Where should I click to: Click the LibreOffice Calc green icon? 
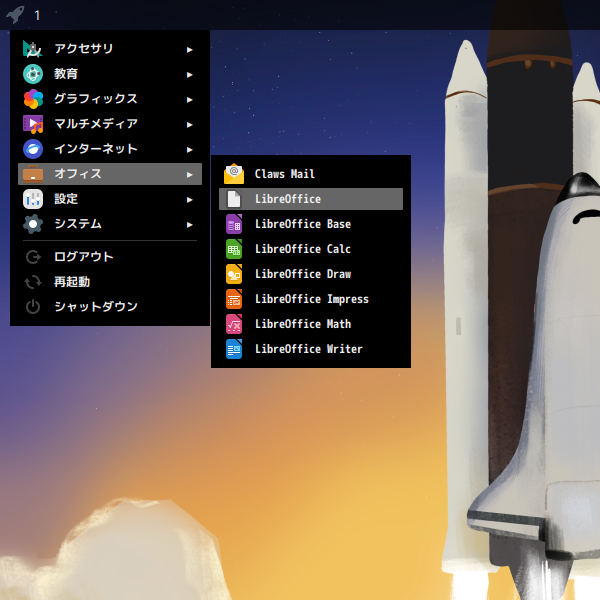(x=234, y=249)
